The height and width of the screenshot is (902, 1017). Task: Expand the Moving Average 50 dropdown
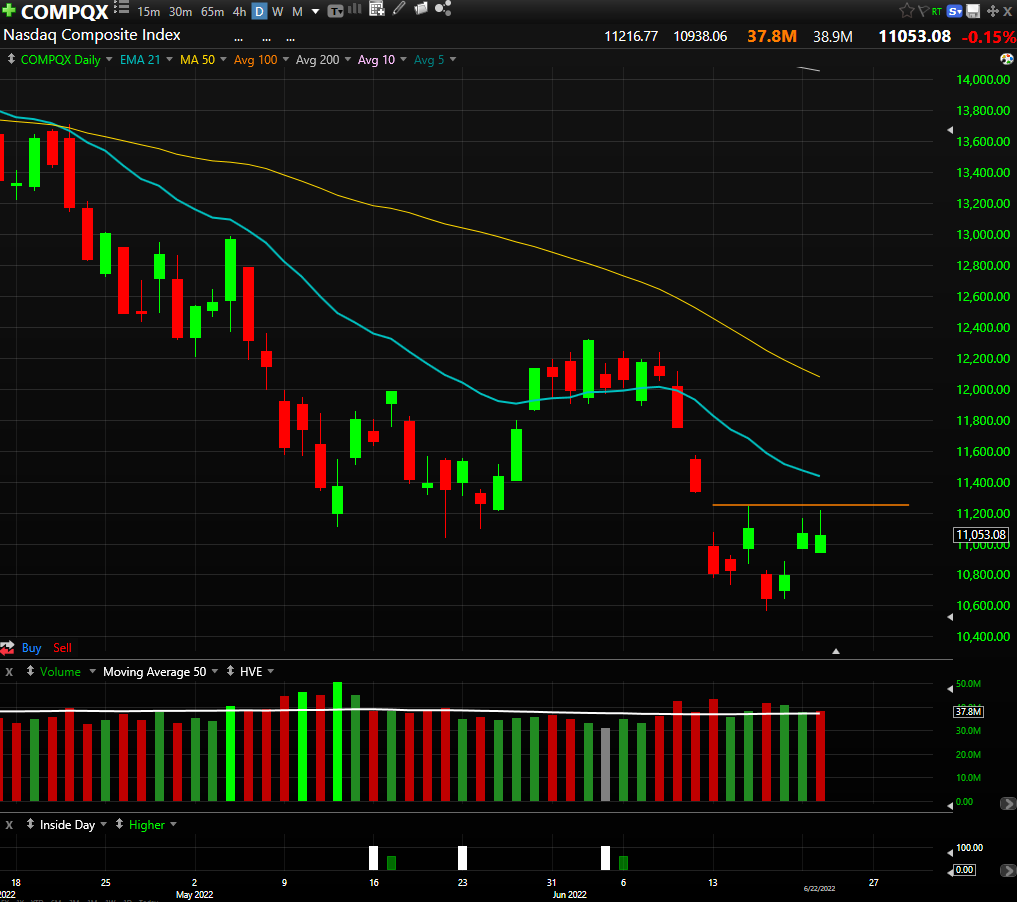point(215,671)
